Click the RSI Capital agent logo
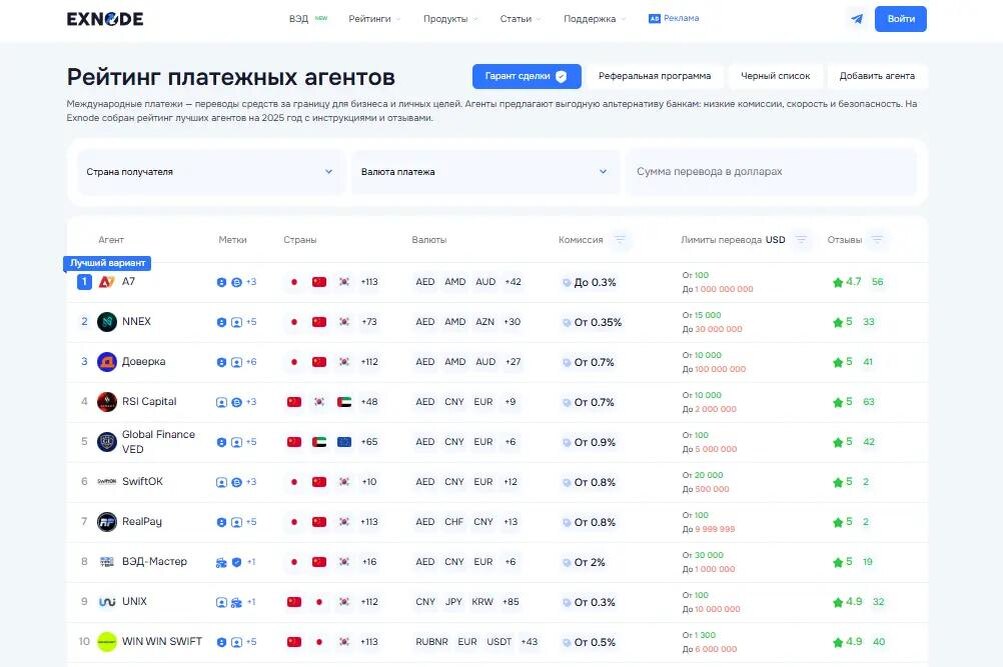 coord(107,402)
